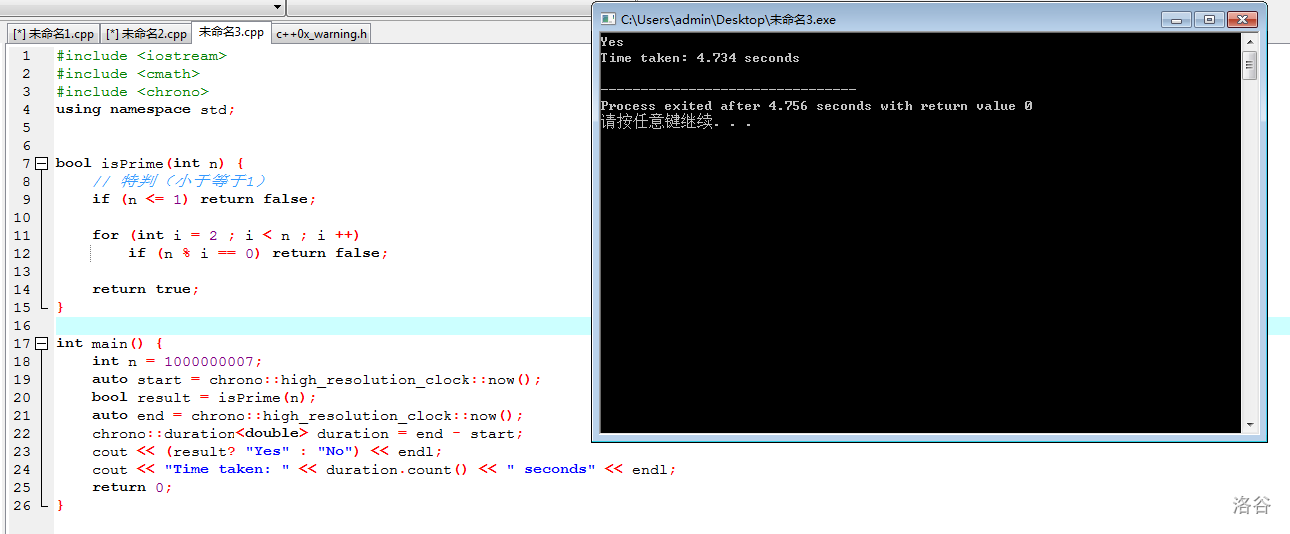Open the c++0x_warning.h tab
Image resolution: width=1290 pixels, height=534 pixels.
(x=322, y=33)
